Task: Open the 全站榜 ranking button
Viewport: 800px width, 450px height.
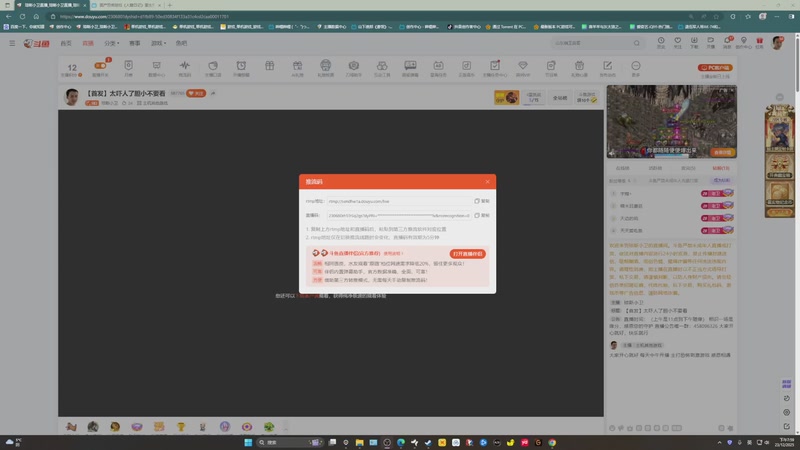Action: 560,97
